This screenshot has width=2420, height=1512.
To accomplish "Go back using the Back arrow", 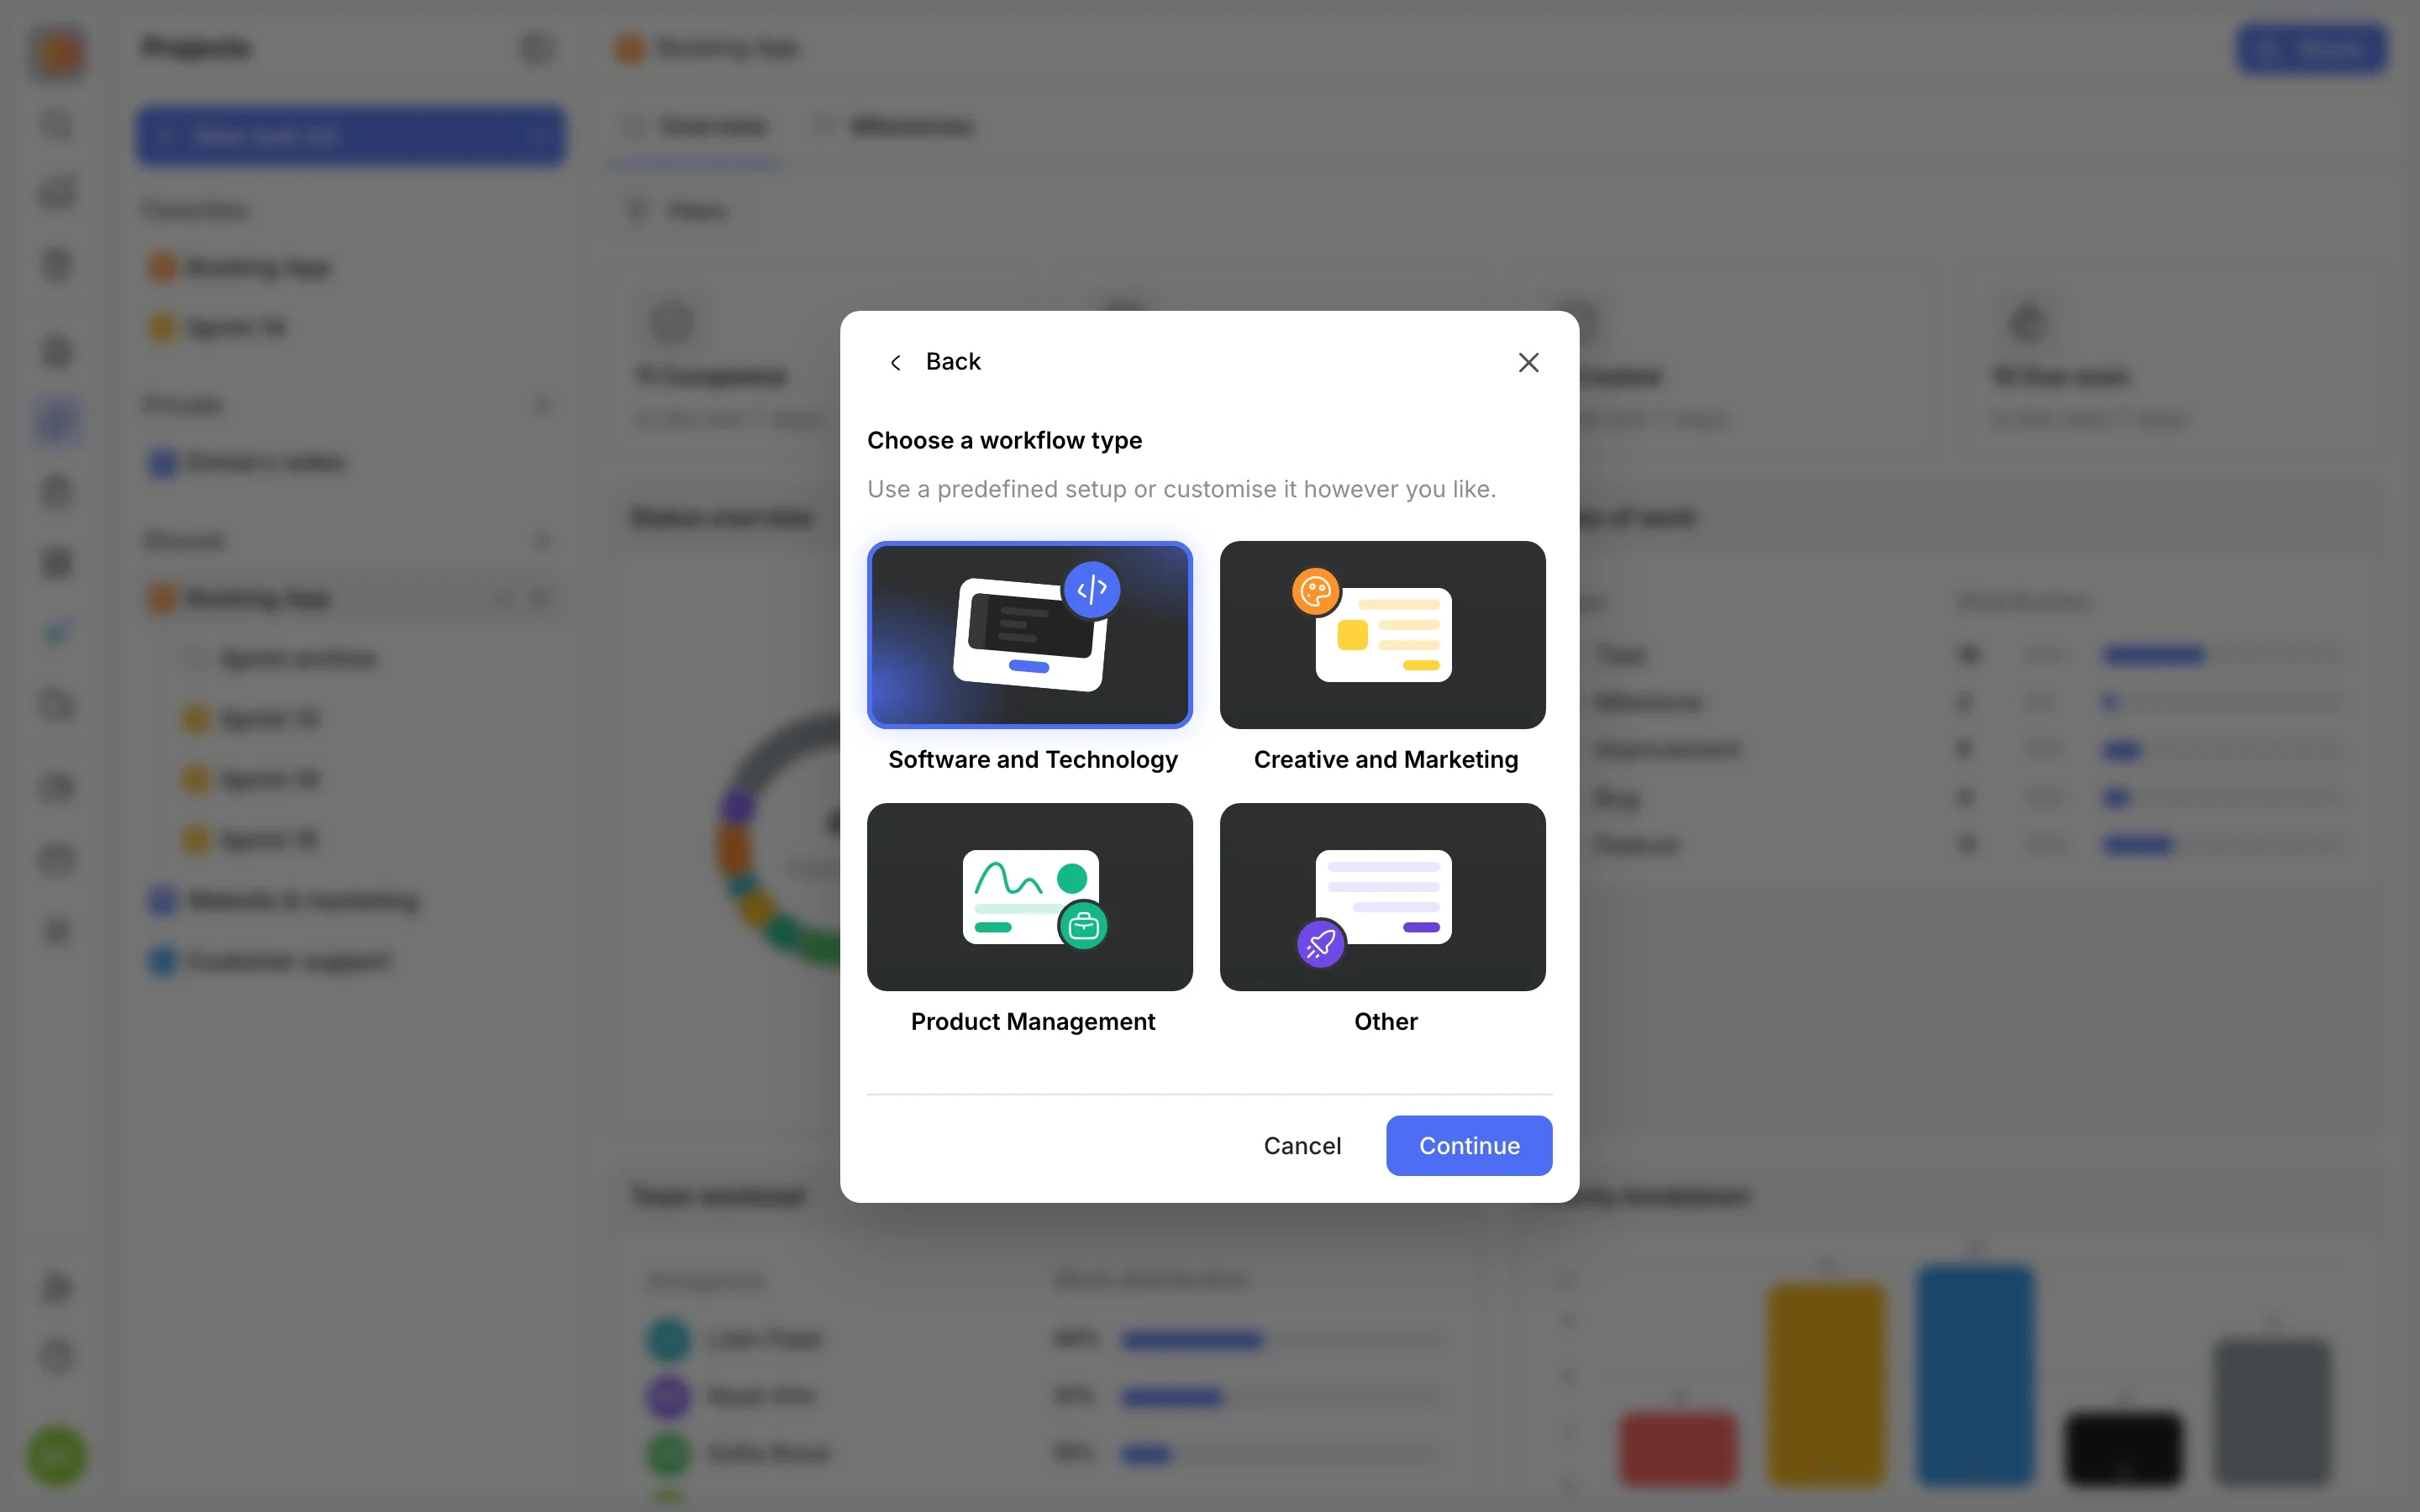I will click(896, 362).
